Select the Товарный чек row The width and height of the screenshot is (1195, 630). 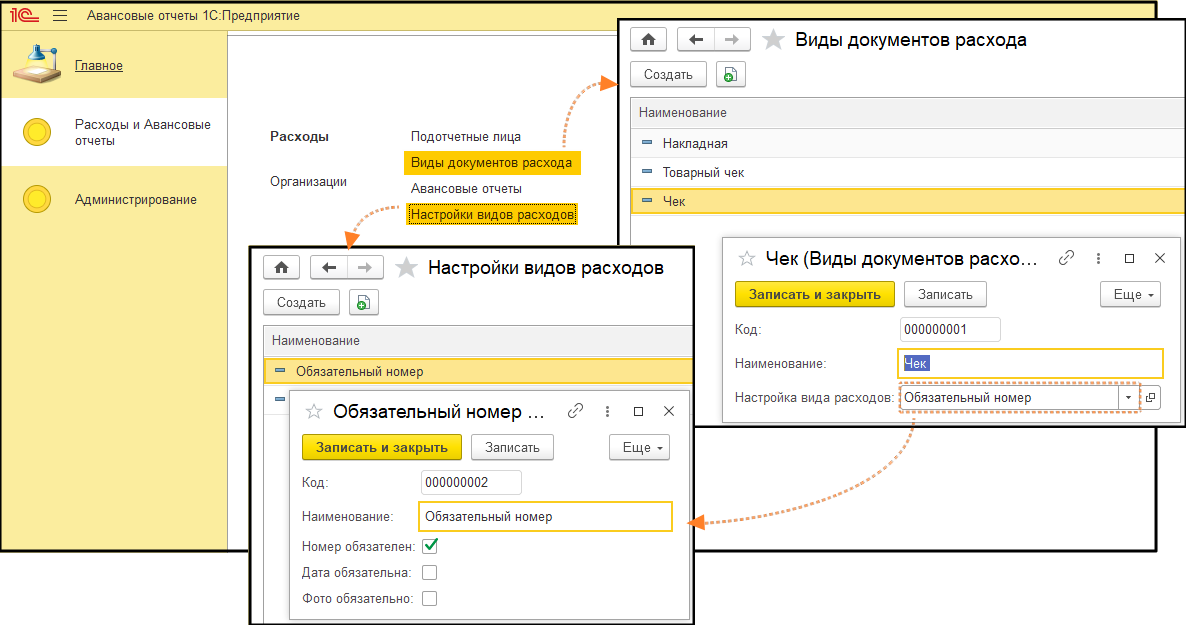tap(907, 172)
